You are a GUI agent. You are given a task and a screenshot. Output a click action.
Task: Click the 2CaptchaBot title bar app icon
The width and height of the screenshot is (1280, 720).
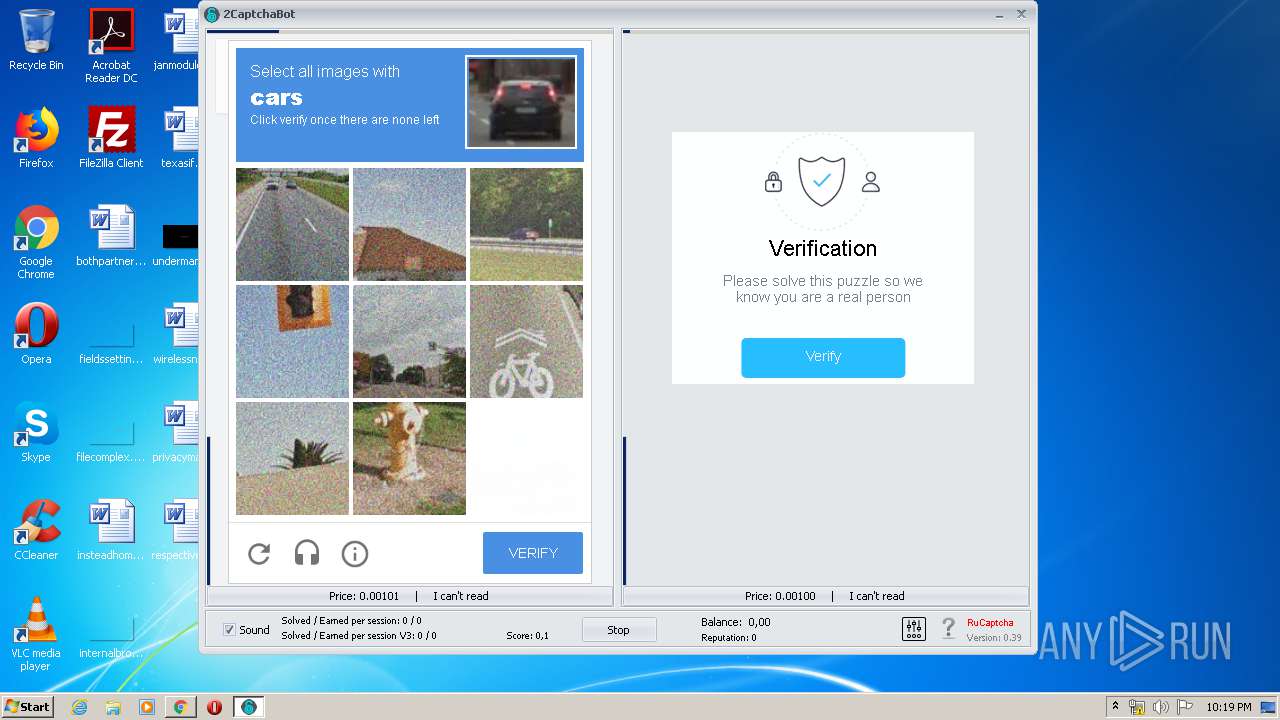(212, 14)
